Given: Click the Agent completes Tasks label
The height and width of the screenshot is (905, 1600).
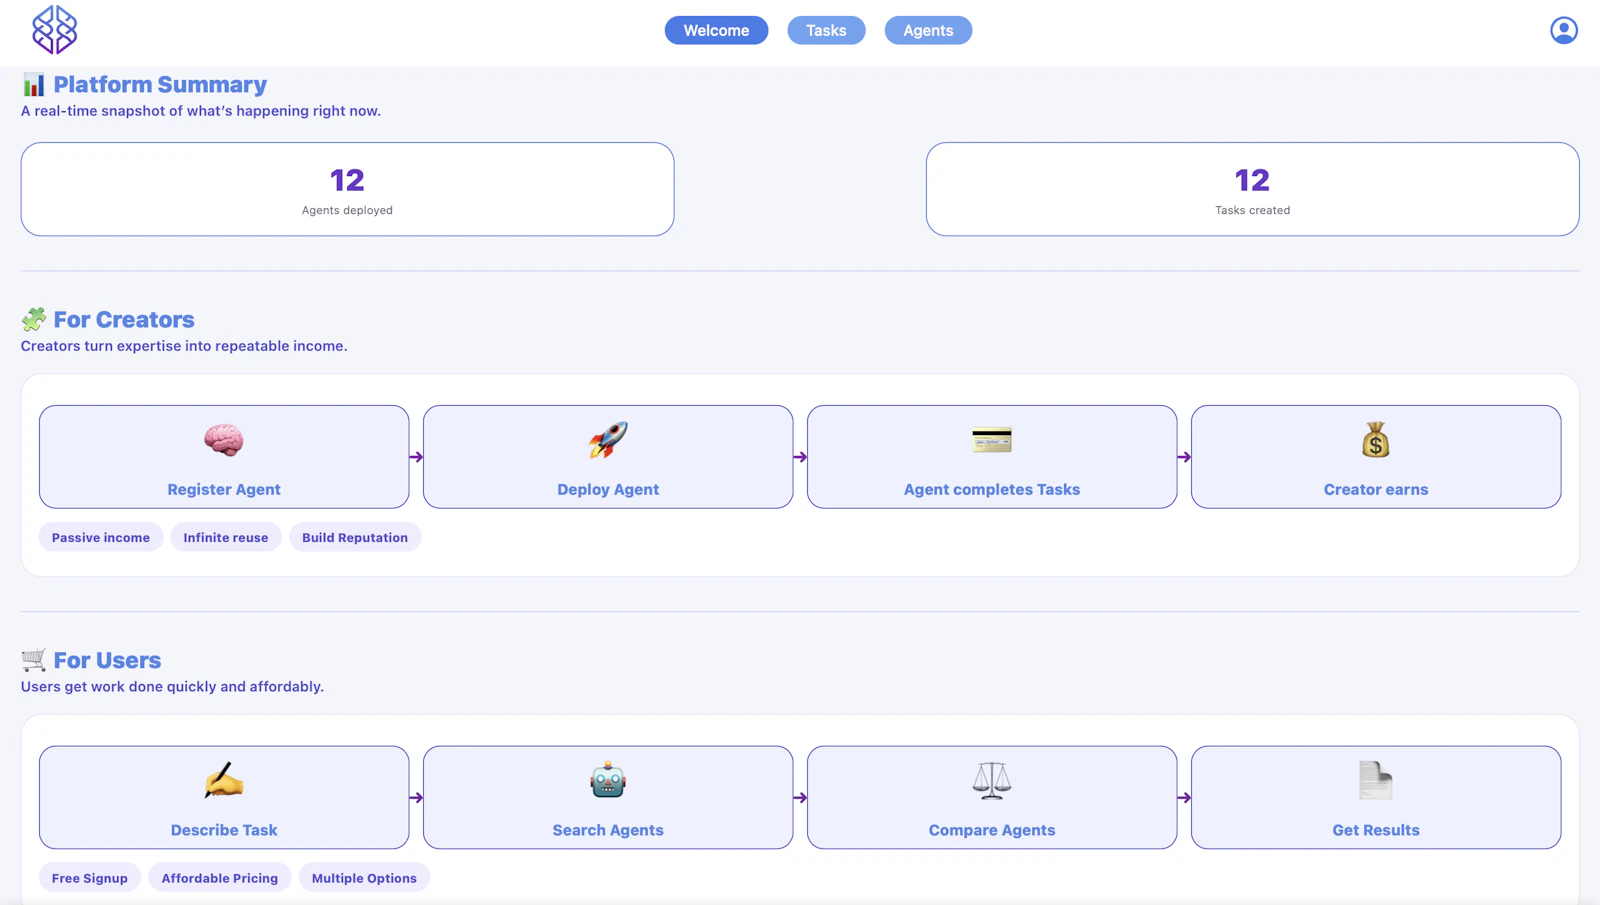Looking at the screenshot, I should click(992, 489).
